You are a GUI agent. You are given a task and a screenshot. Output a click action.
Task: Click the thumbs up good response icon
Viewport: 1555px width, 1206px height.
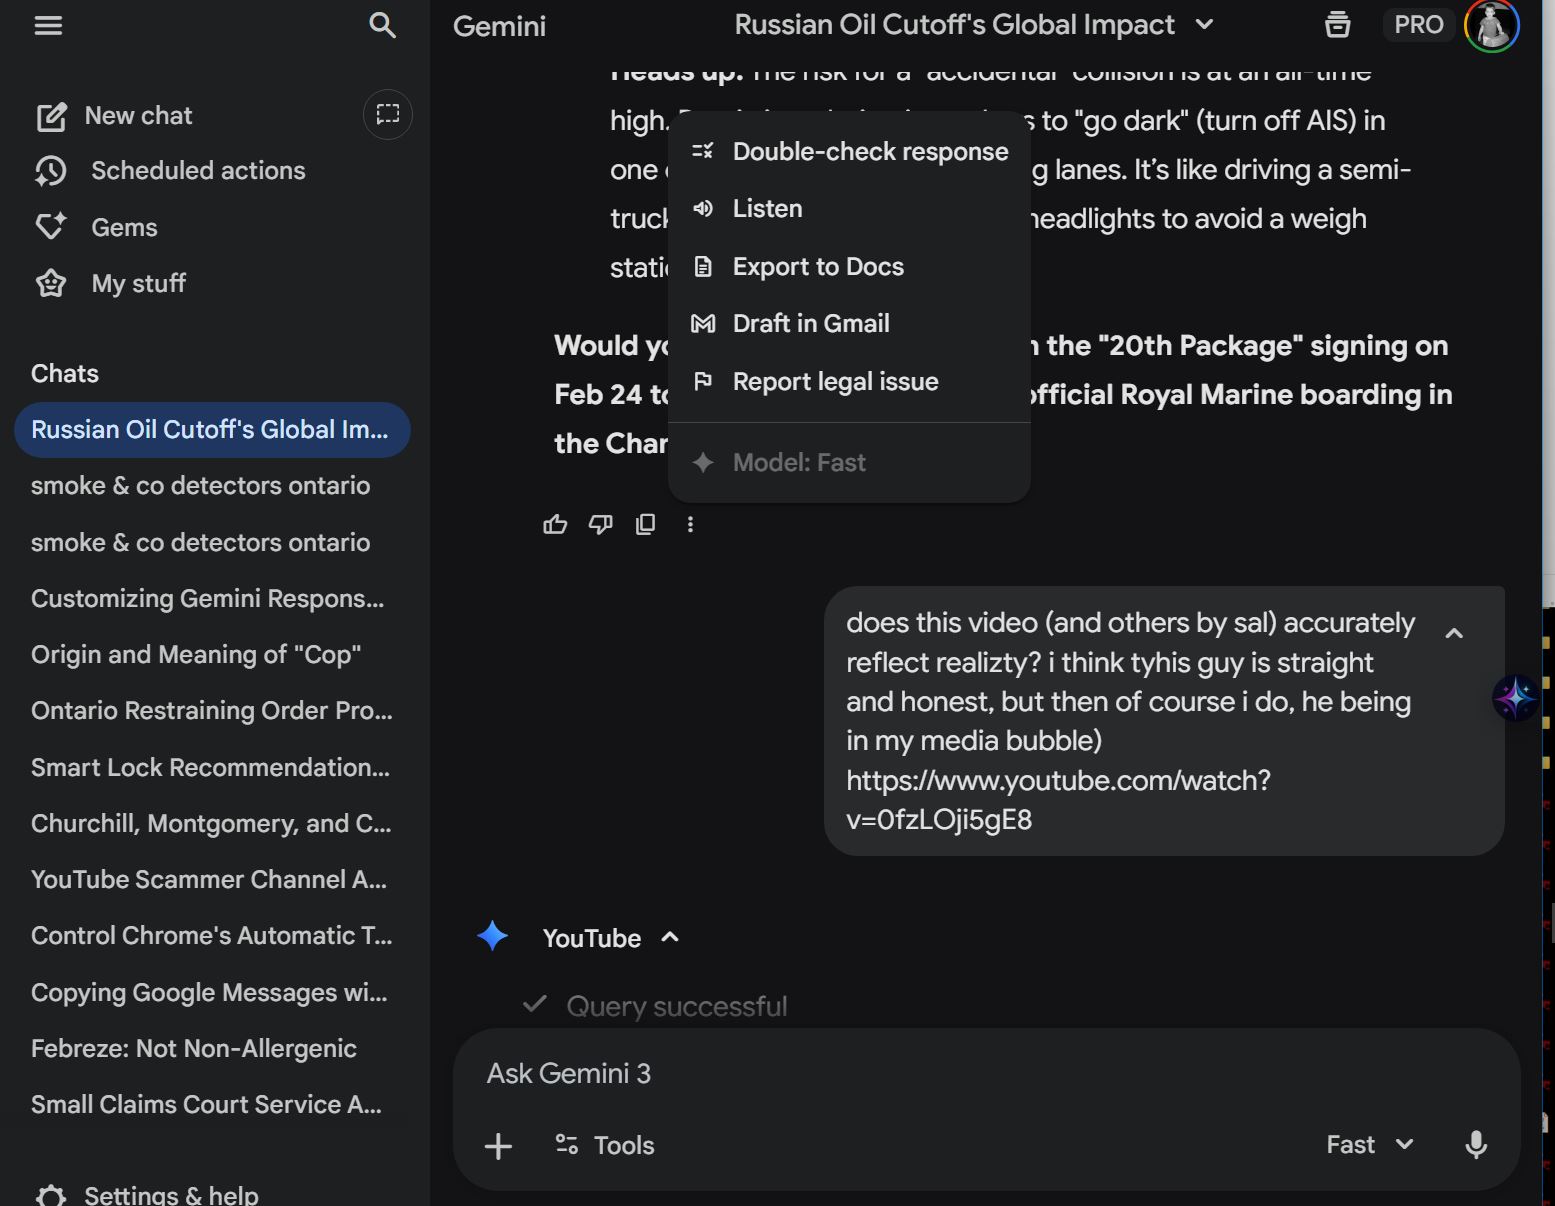(555, 524)
